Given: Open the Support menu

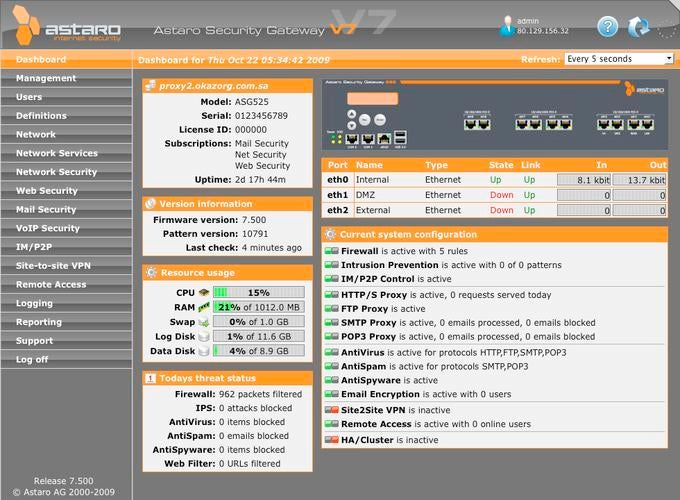Looking at the screenshot, I should 66,340.
